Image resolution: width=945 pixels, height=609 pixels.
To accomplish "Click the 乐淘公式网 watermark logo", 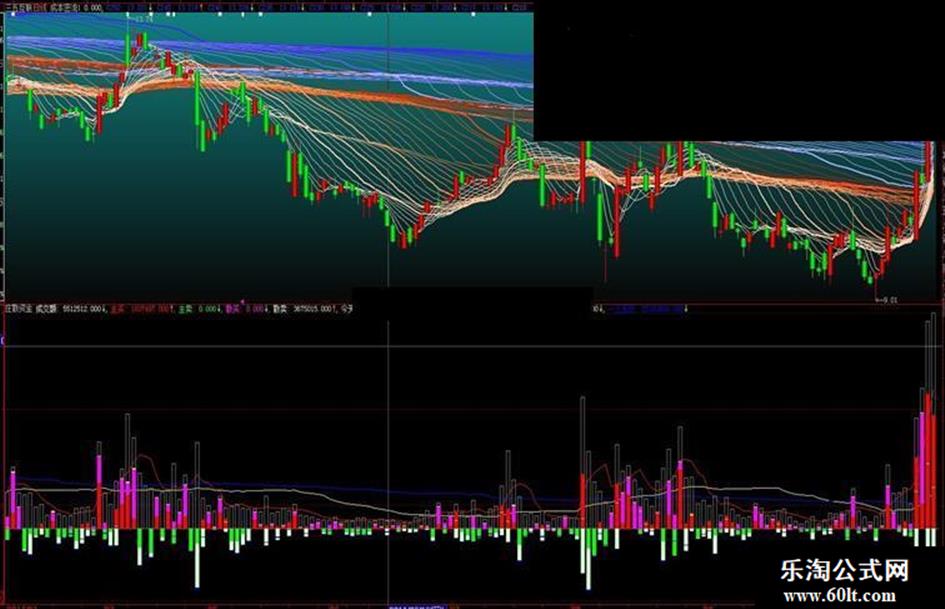I will point(844,570).
